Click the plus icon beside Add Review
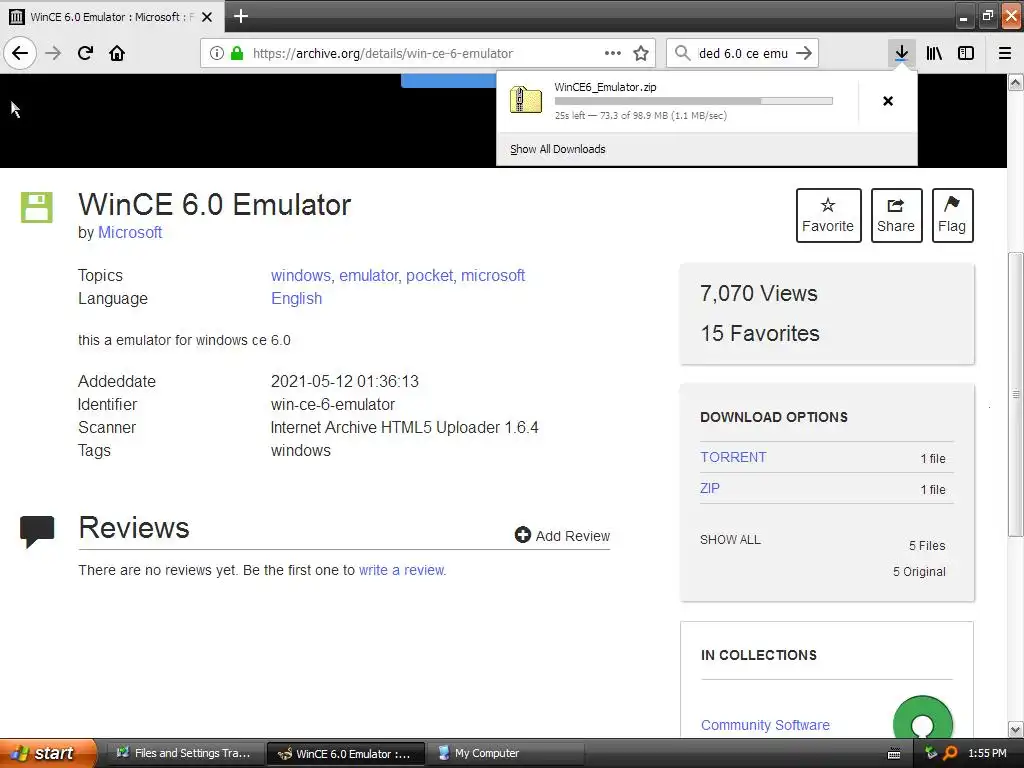This screenshot has height=768, width=1024. coord(522,535)
